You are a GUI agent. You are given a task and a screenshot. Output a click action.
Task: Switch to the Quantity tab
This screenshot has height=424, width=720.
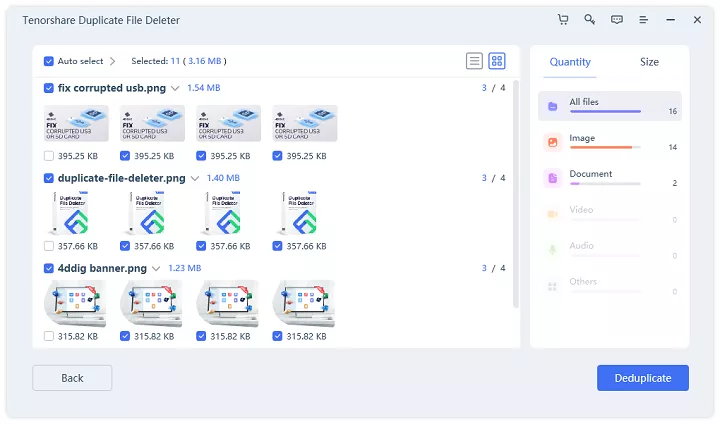[570, 62]
